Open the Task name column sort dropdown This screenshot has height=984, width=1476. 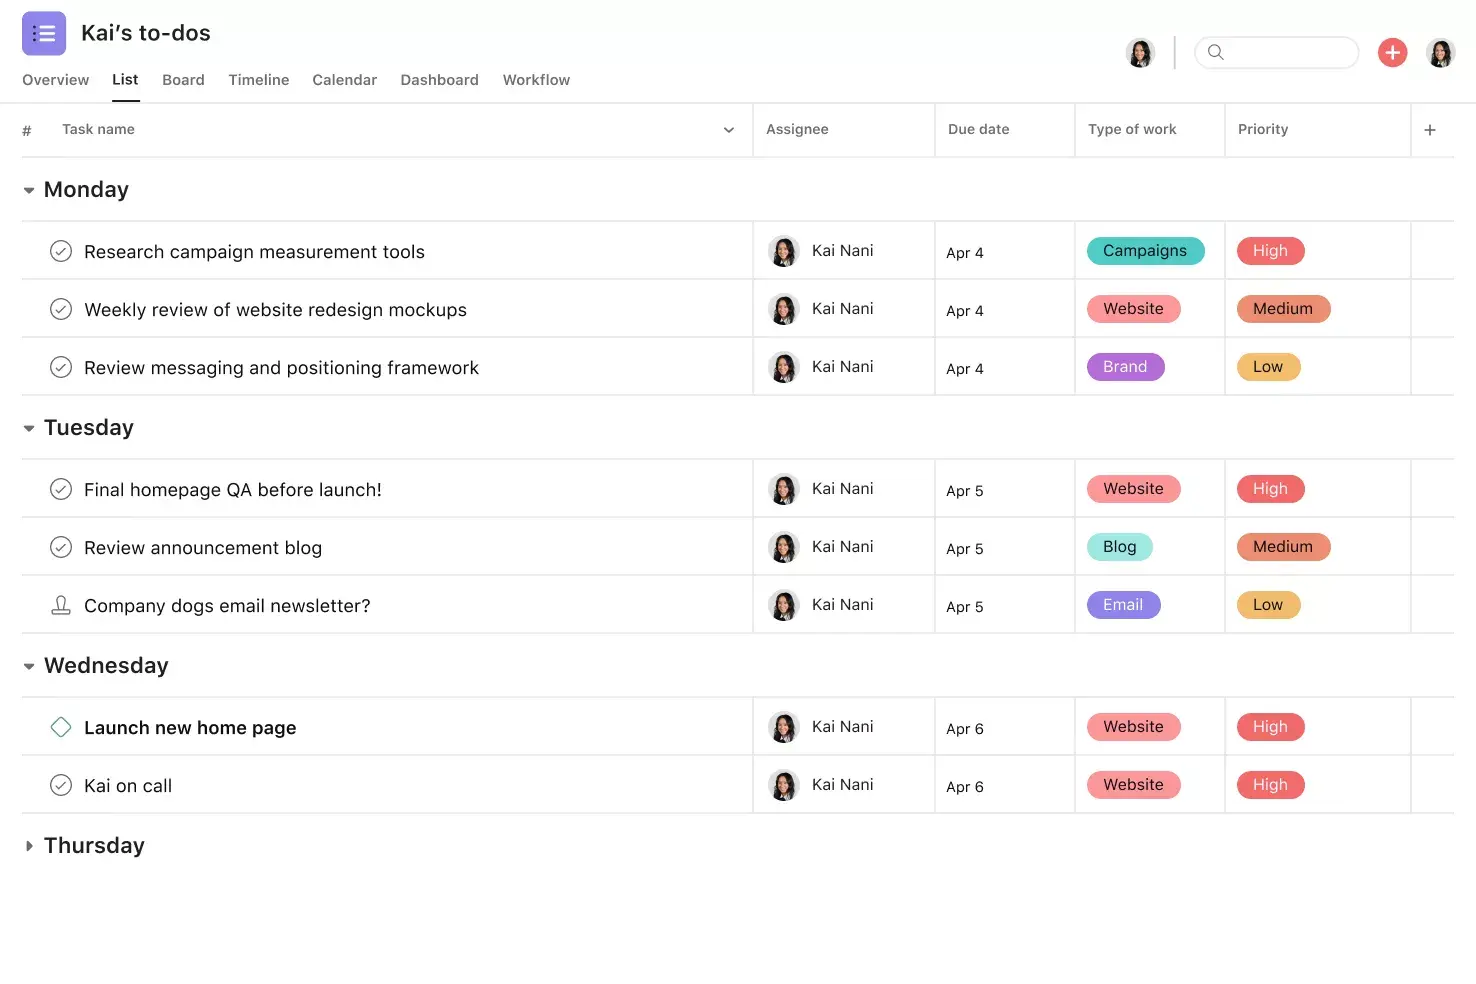729,129
